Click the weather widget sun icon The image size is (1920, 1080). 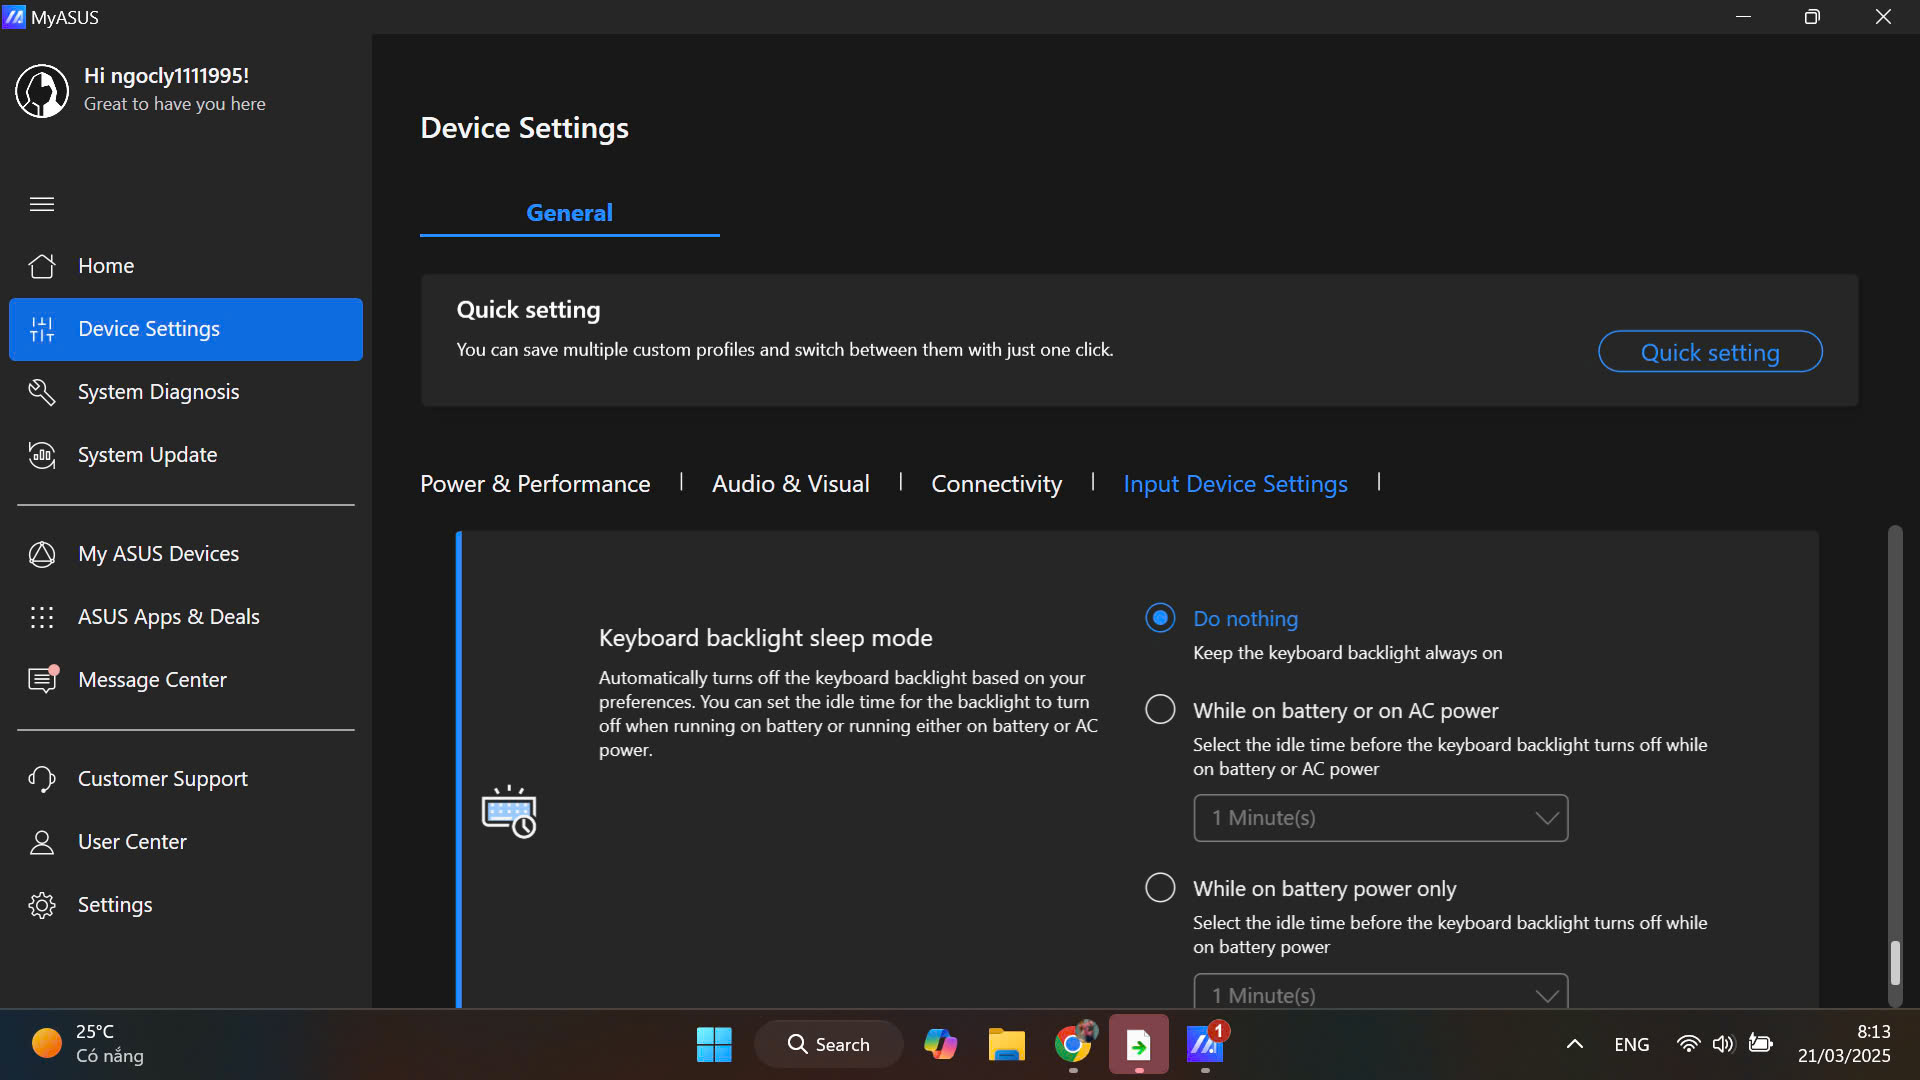(x=46, y=1043)
